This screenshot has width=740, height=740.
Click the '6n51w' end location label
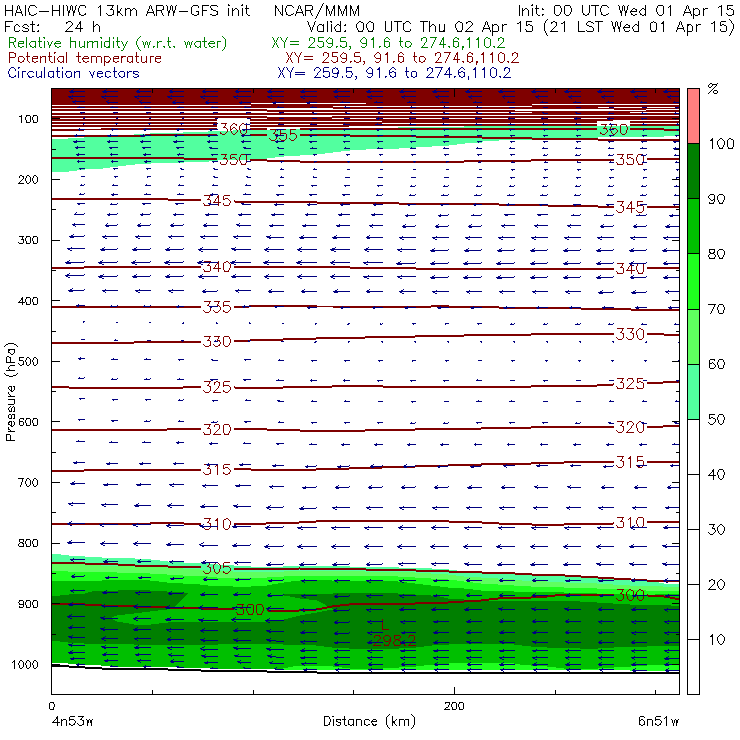pos(658,722)
